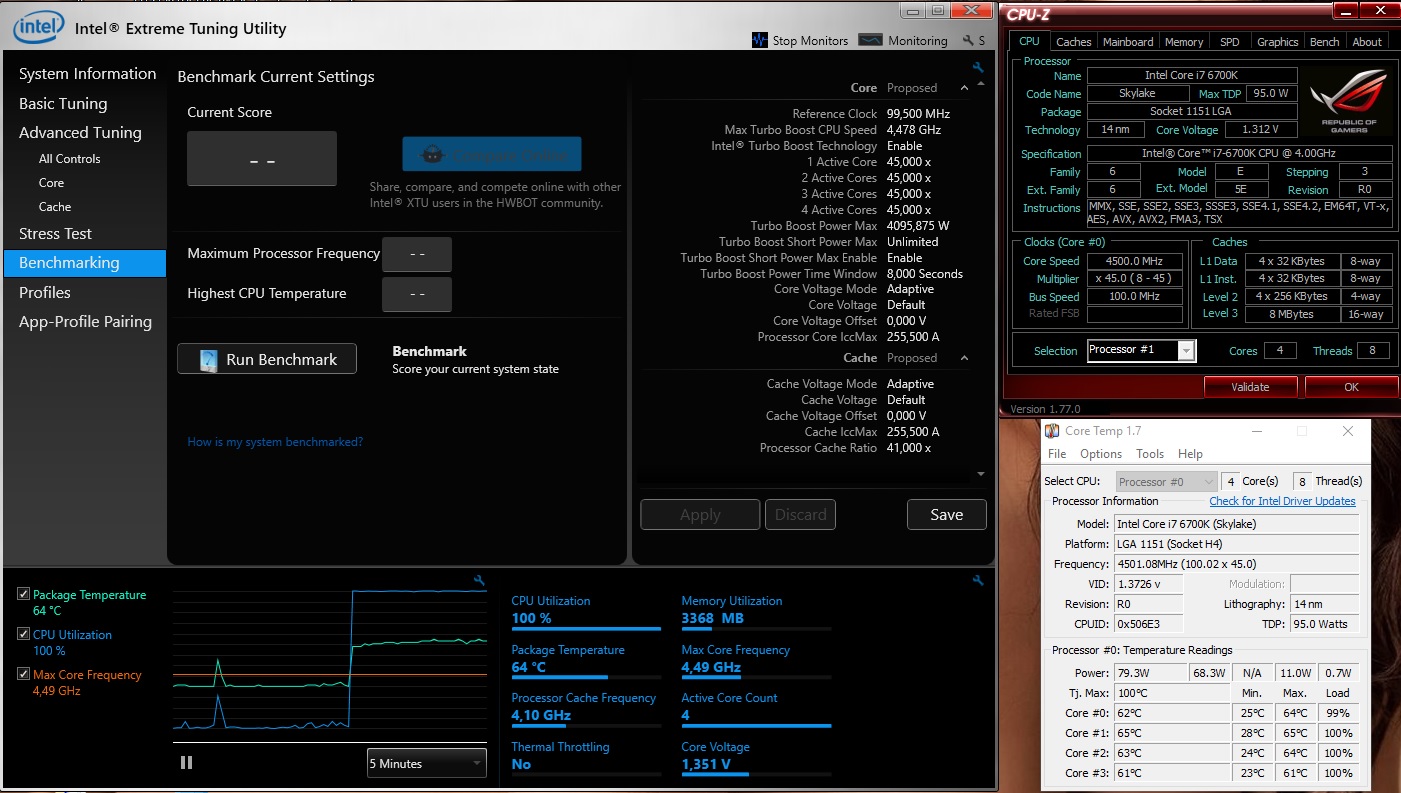Click the Processor Cache Ratio value 41,000 x
Image resolution: width=1401 pixels, height=793 pixels.
(x=909, y=448)
